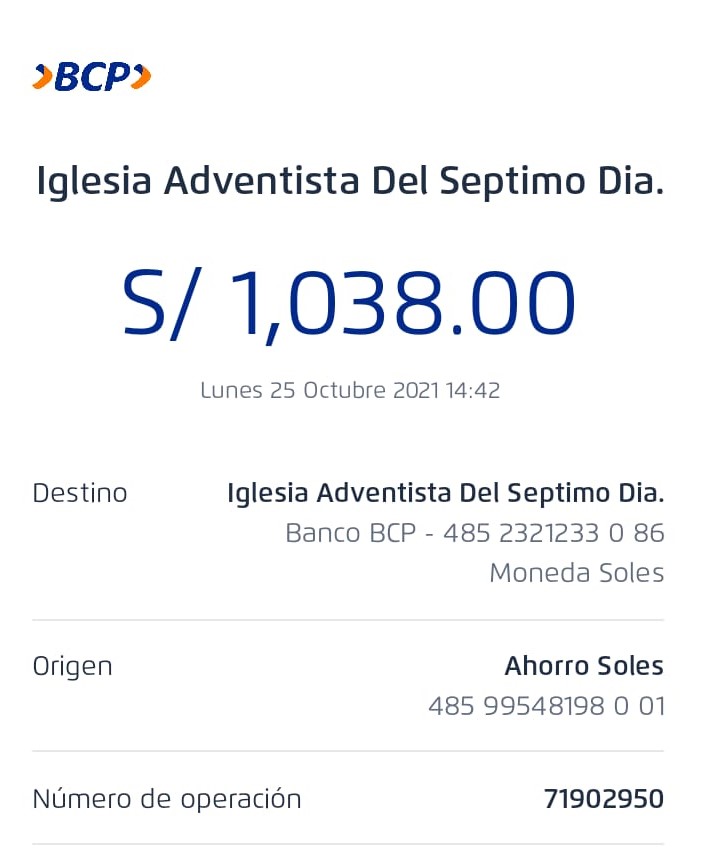
Task: Select operation number 71902950
Action: pos(604,799)
